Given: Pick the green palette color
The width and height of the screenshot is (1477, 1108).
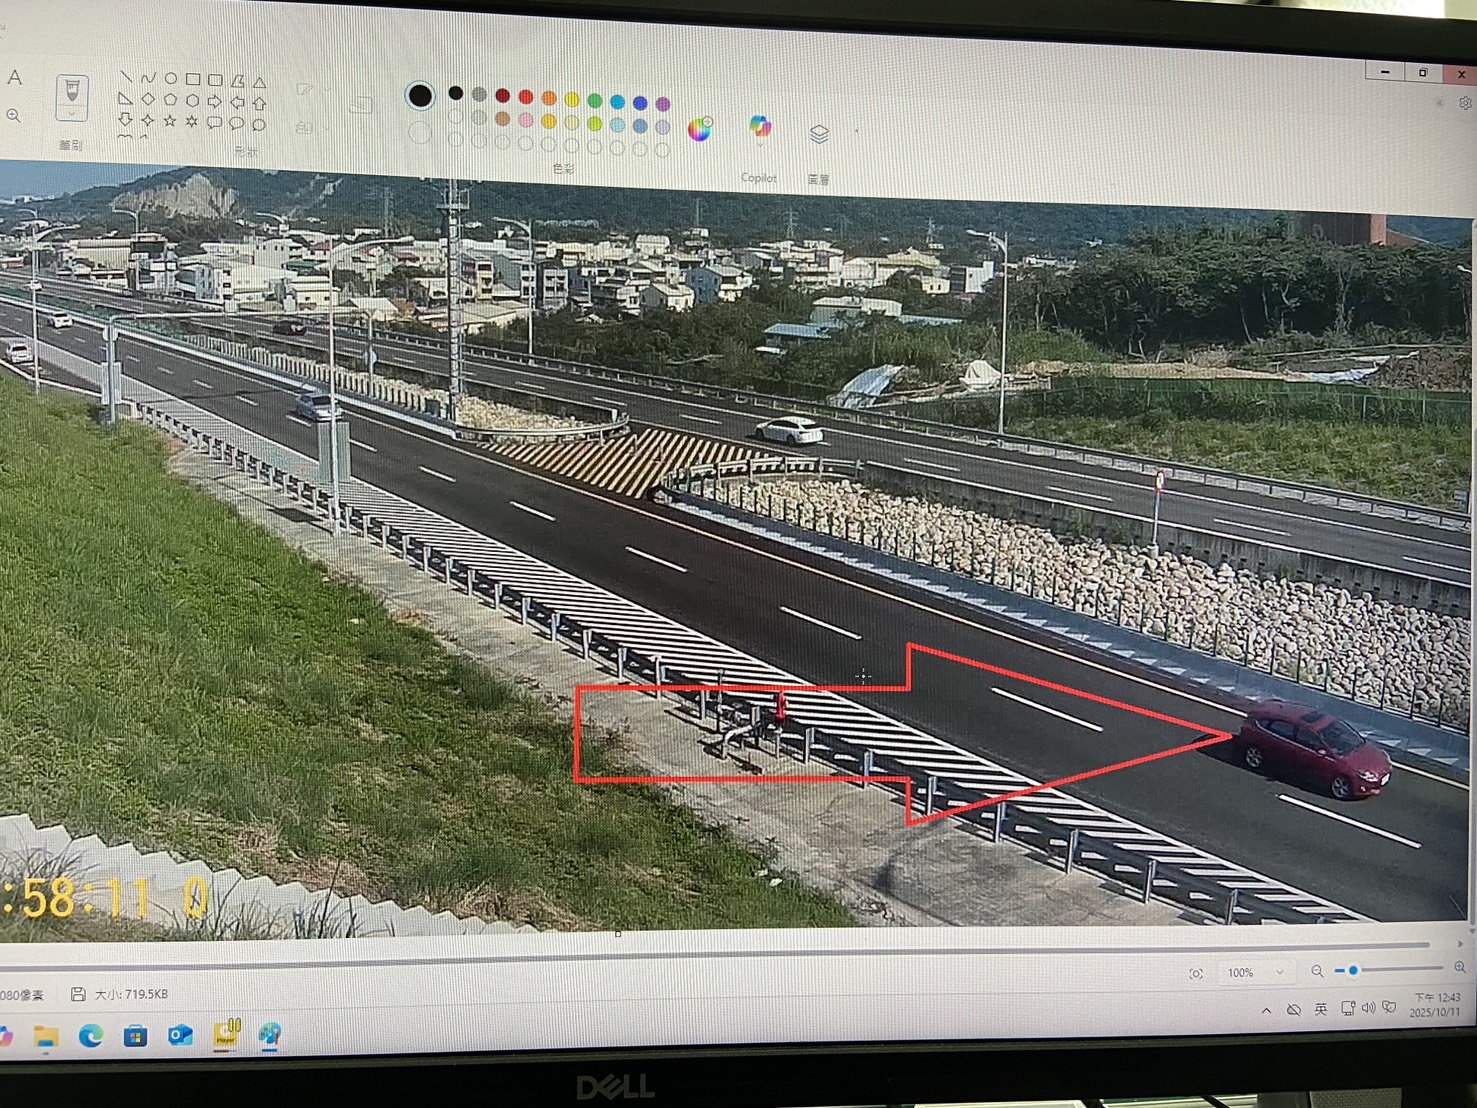Looking at the screenshot, I should (x=595, y=101).
